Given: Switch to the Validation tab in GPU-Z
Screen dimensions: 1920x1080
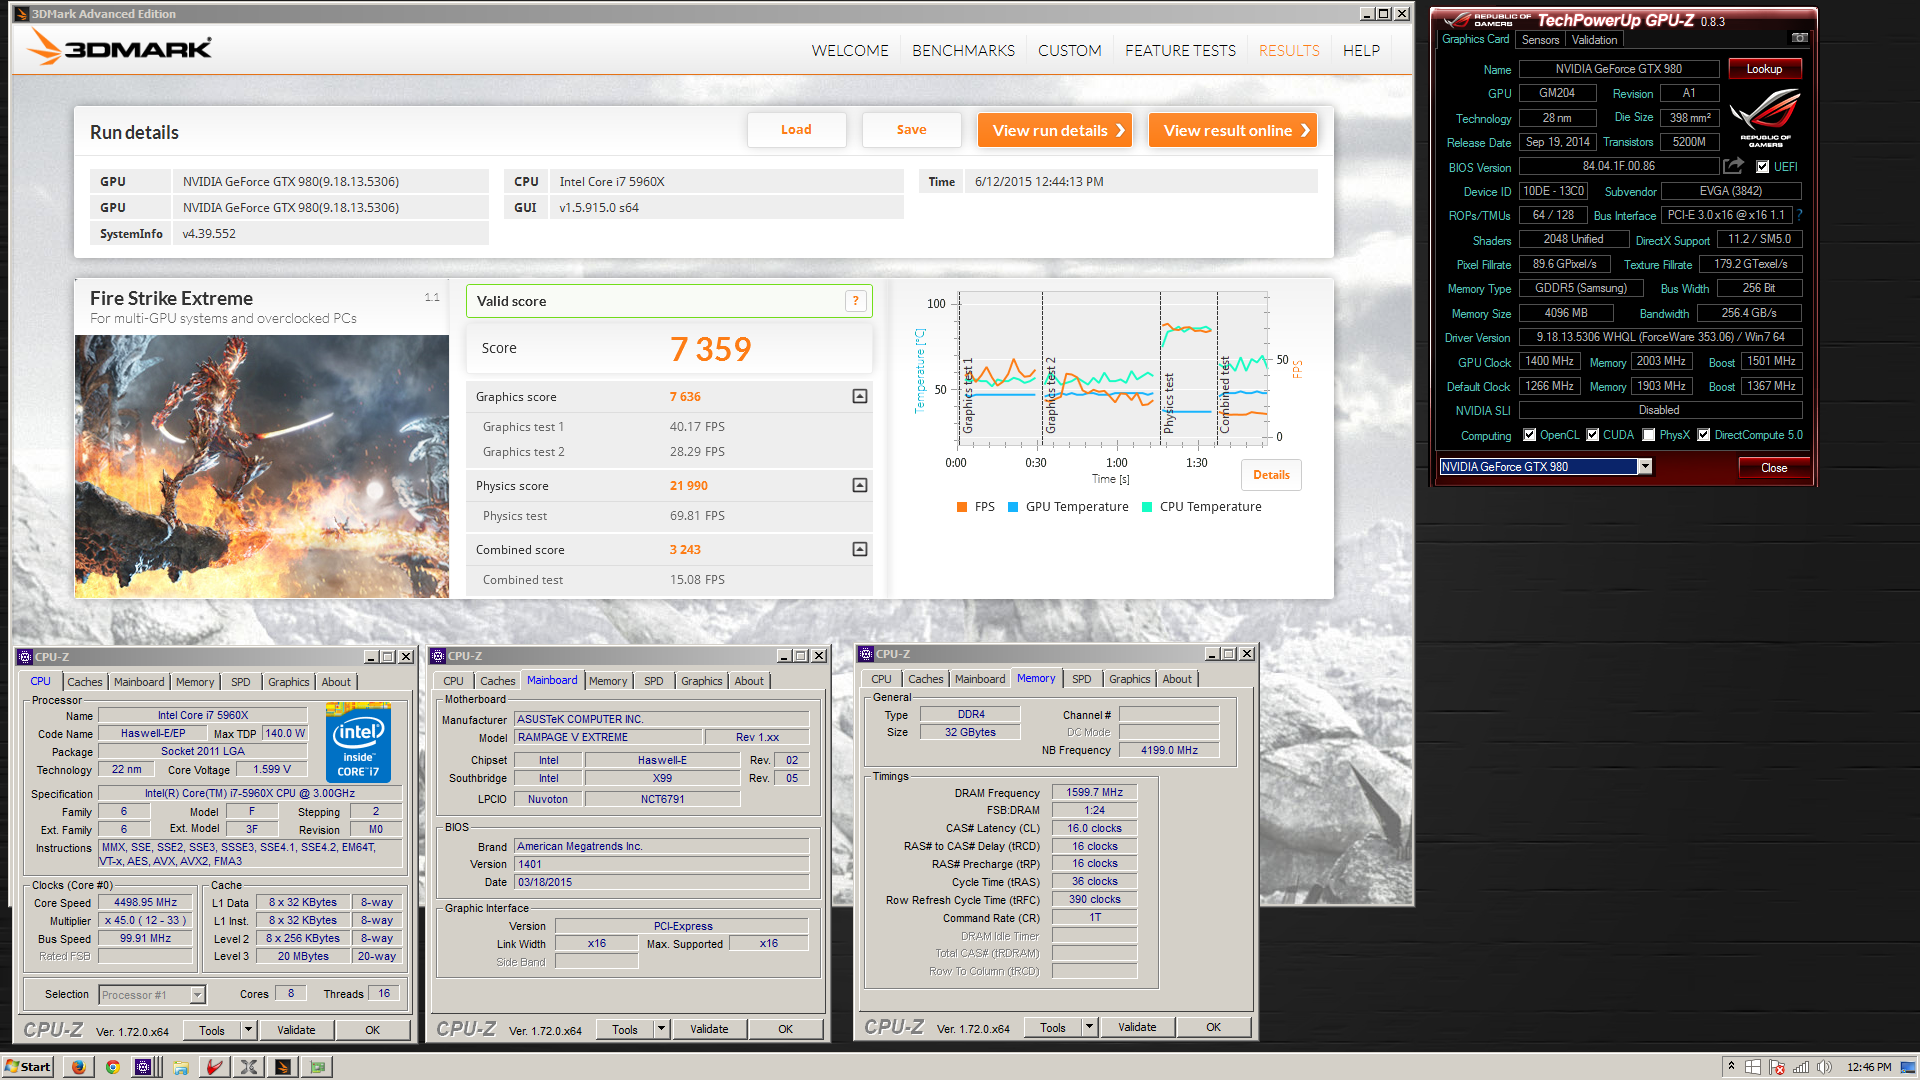Looking at the screenshot, I should pyautogui.click(x=1594, y=40).
